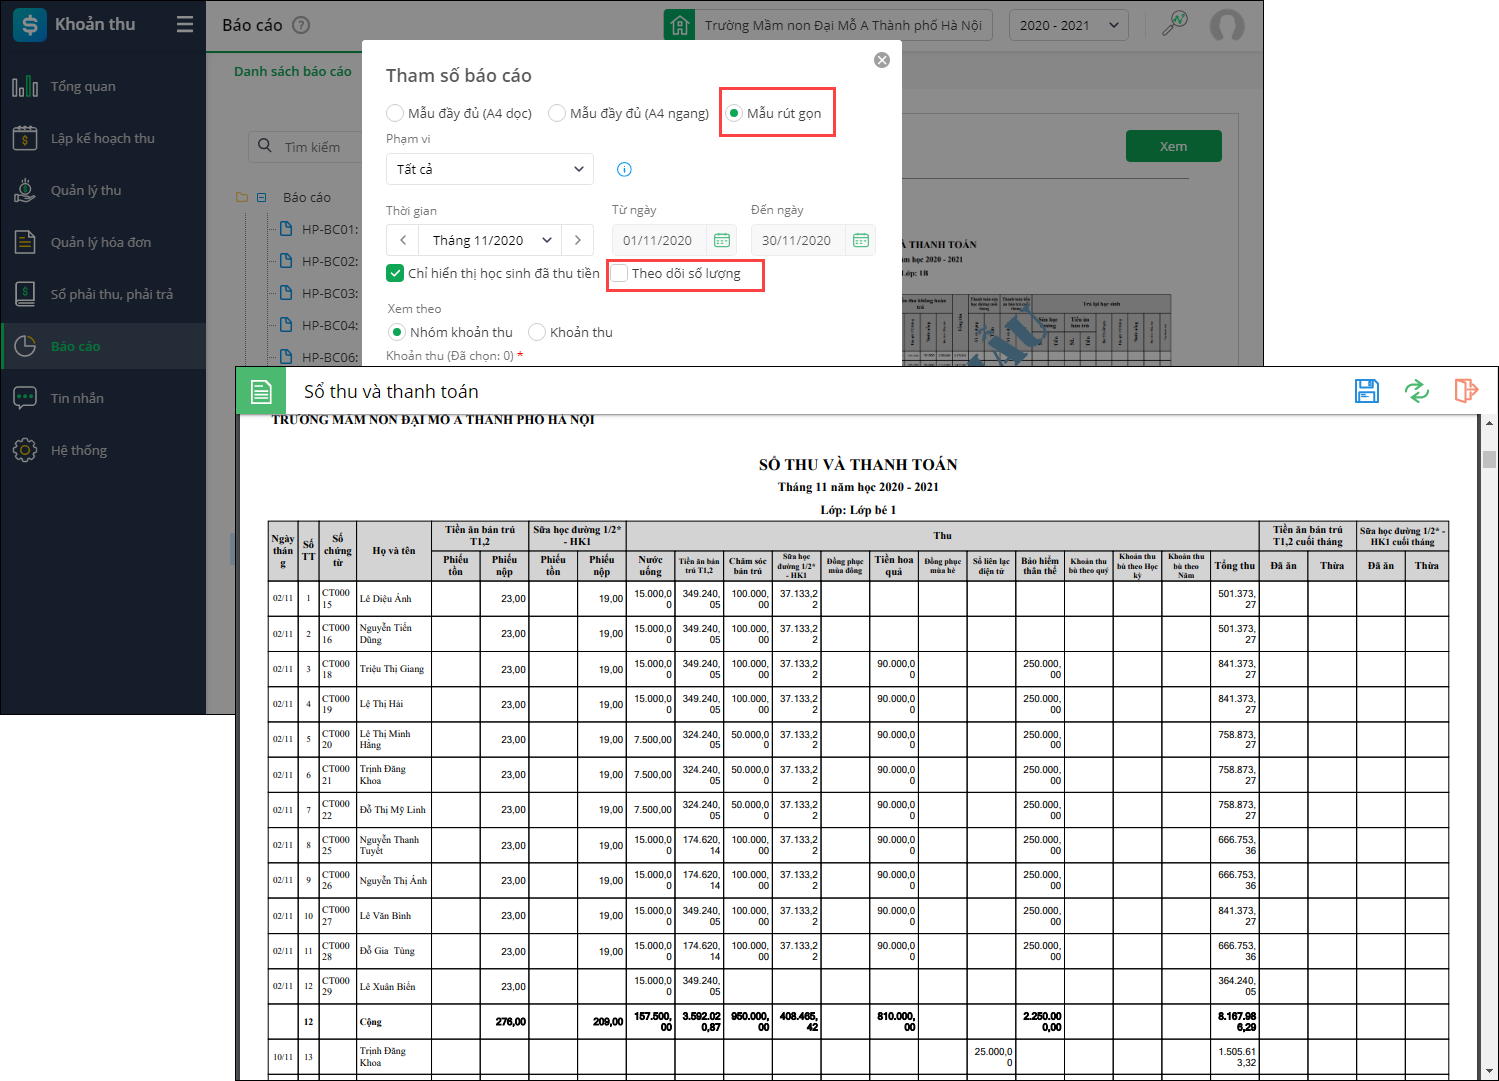Open the Từ ngày calendar picker
This screenshot has width=1499, height=1081.
(721, 240)
